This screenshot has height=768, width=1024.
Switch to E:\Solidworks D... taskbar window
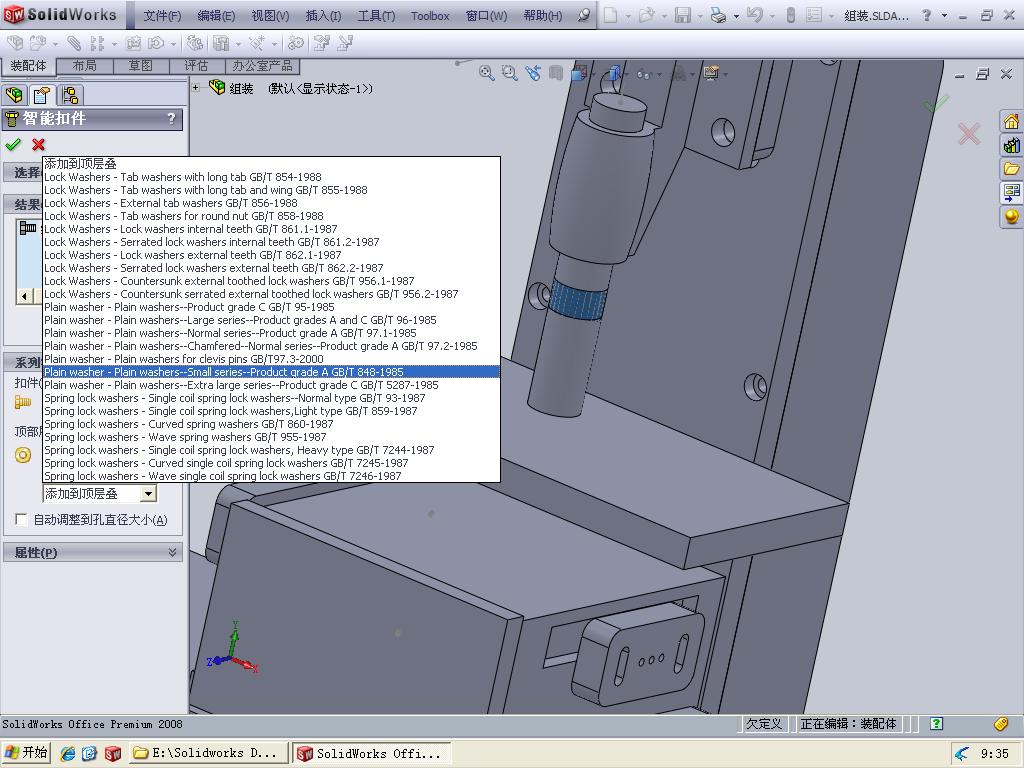click(208, 753)
